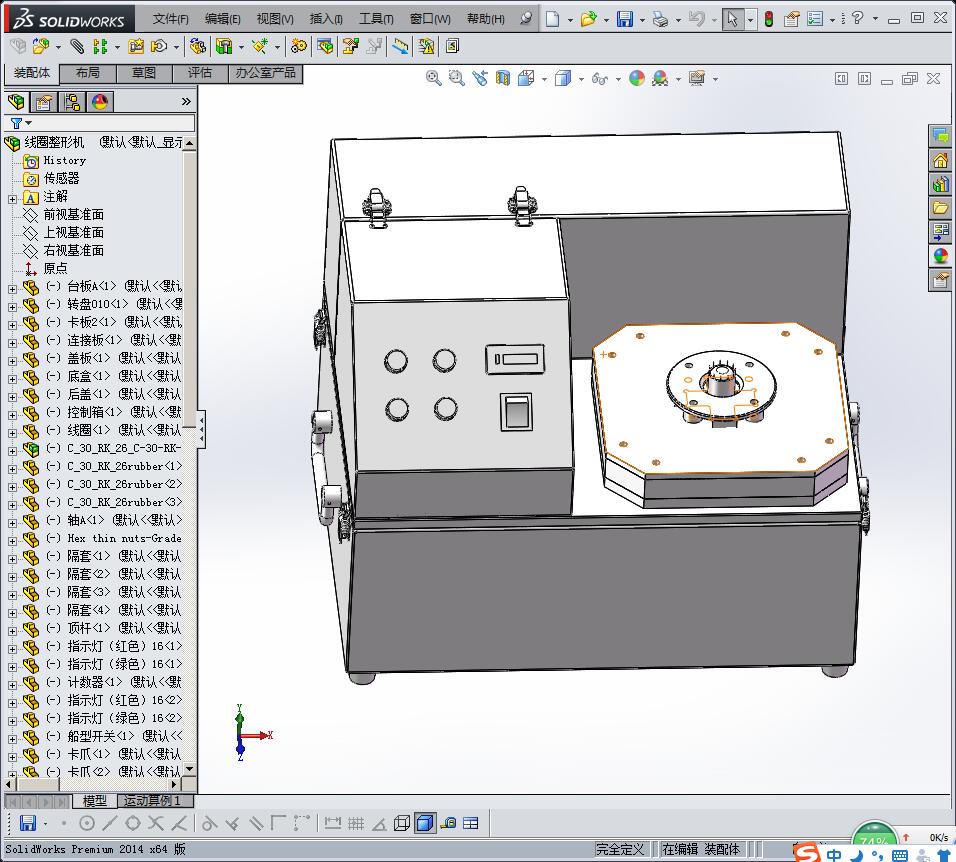Viewport: 956px width, 862px height.
Task: Open the 工具(T) menu
Action: click(376, 19)
